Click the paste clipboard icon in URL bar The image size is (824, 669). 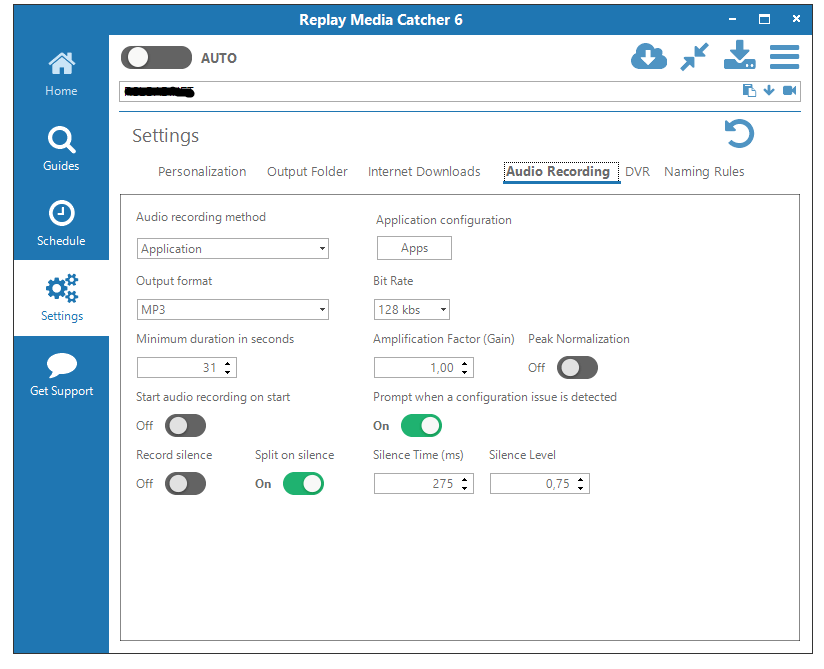(749, 90)
